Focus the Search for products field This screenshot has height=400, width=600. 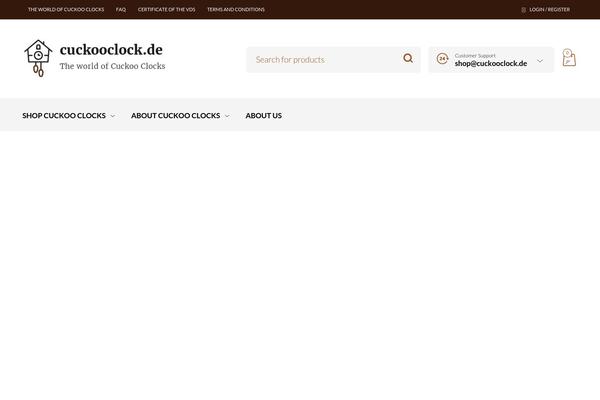(333, 60)
